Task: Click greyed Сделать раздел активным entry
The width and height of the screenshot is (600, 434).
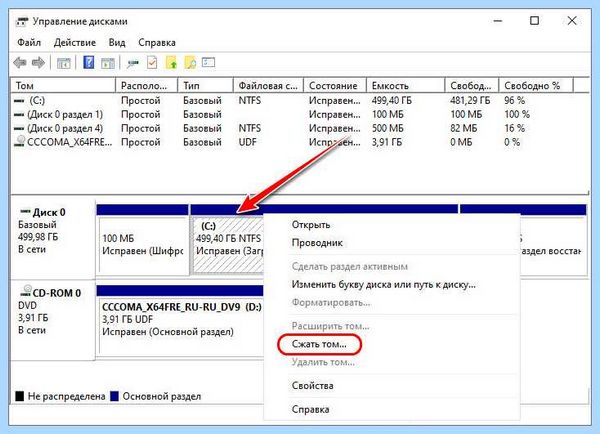Action: coord(391,266)
